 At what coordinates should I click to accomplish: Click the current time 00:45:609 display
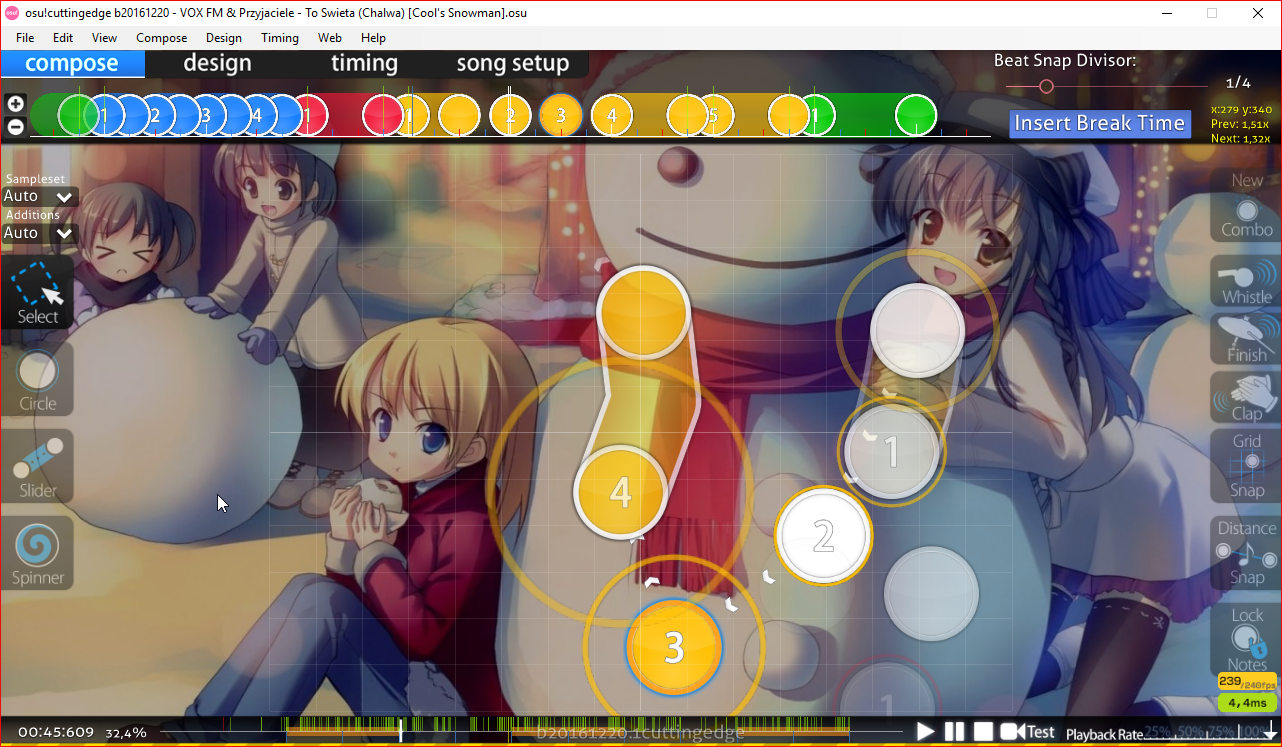pos(56,732)
